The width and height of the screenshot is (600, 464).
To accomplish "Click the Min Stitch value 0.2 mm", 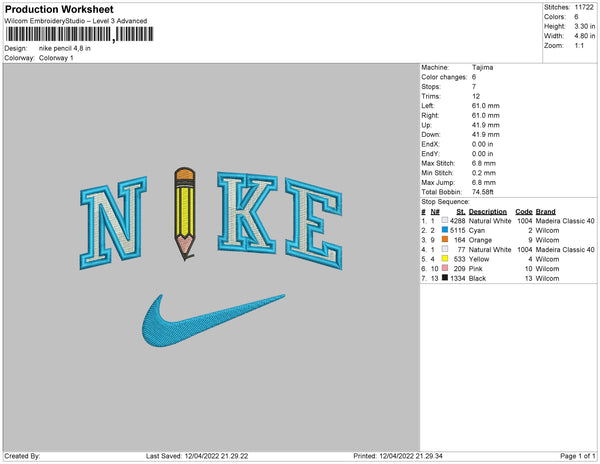I will (x=484, y=173).
